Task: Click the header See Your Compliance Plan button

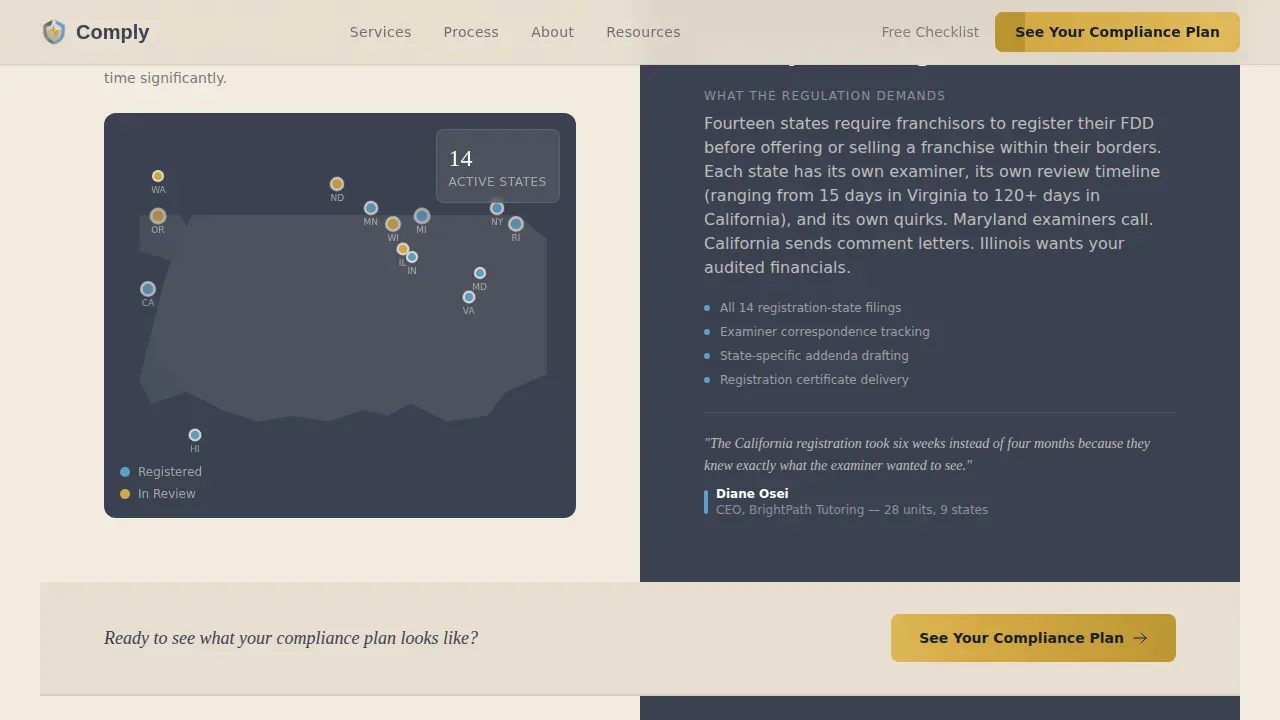Action: pyautogui.click(x=1117, y=32)
